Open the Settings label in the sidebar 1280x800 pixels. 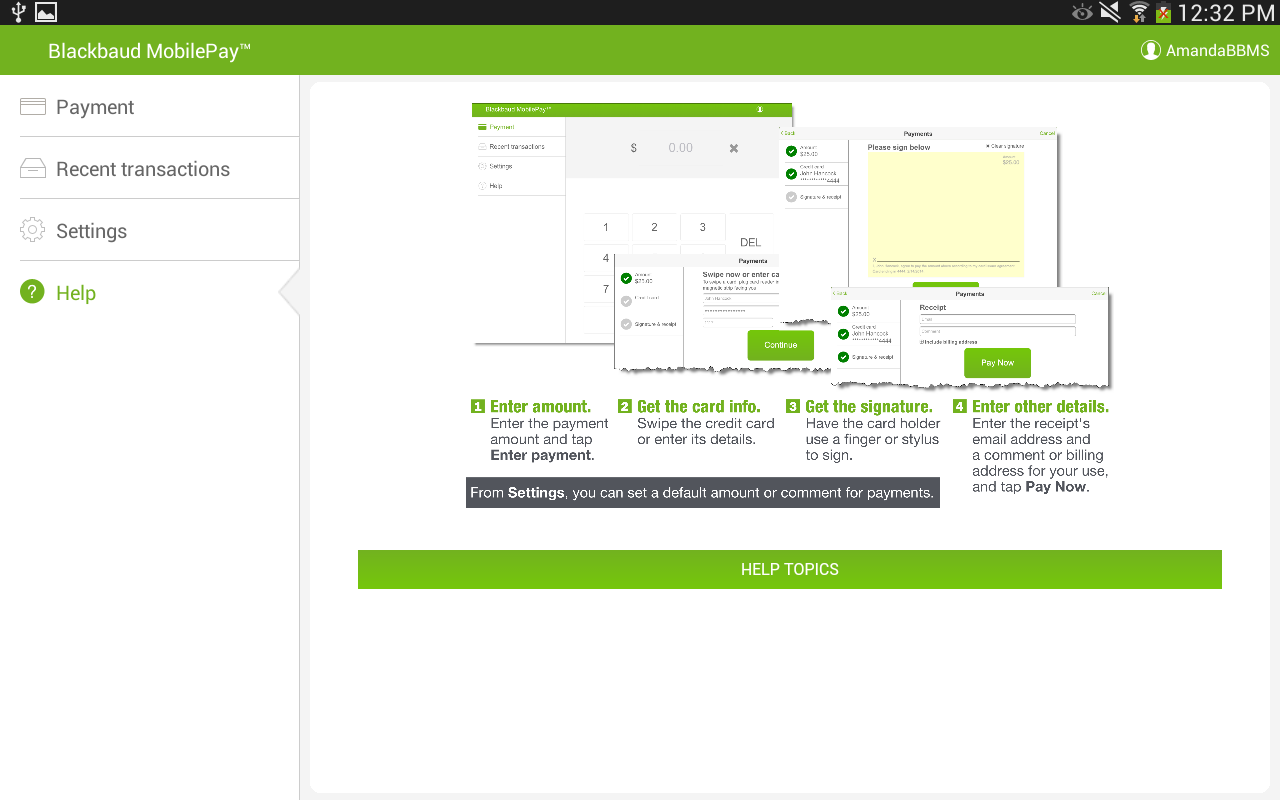(91, 231)
